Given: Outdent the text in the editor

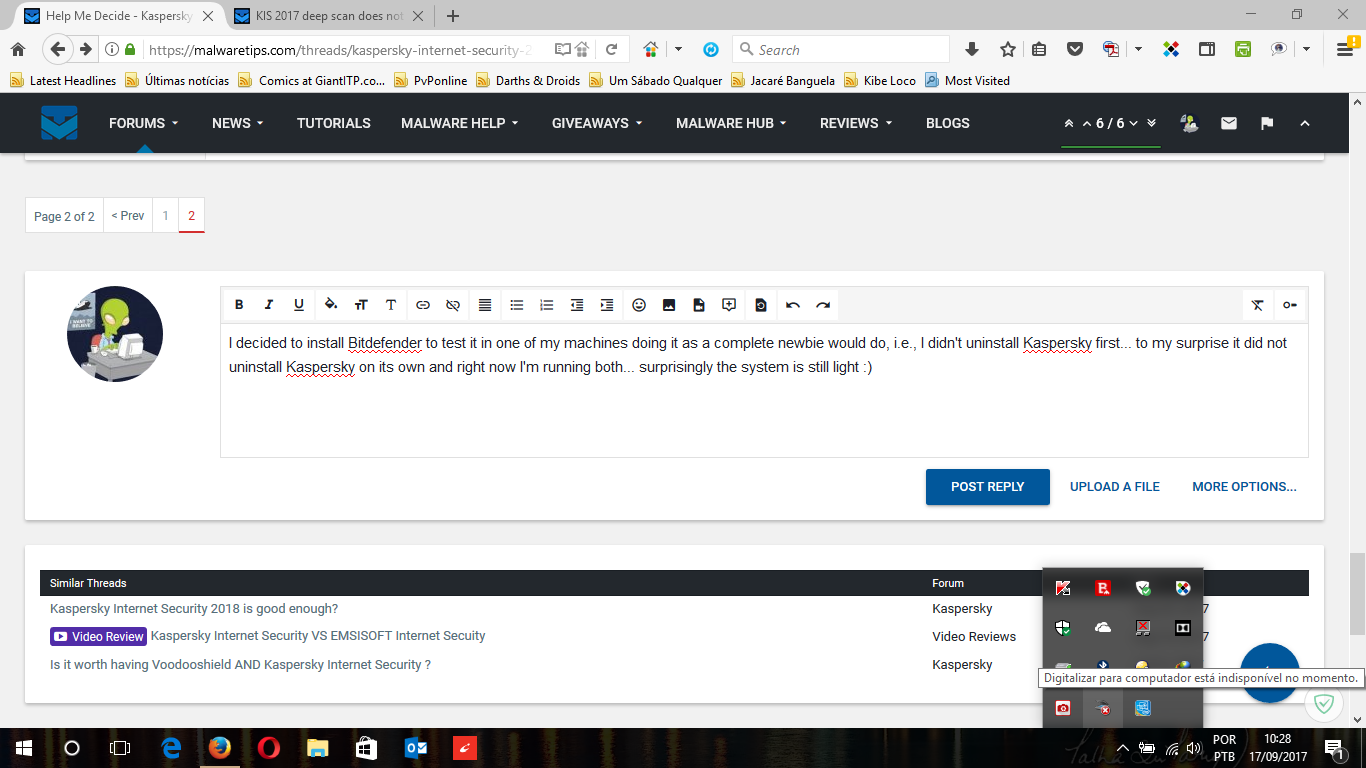Looking at the screenshot, I should pos(577,305).
